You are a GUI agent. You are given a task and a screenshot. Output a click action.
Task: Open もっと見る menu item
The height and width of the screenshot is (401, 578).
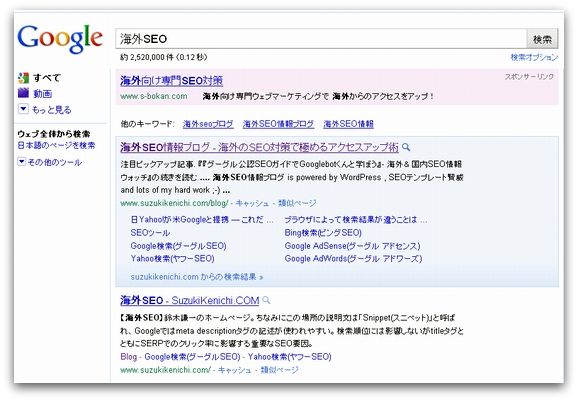pos(51,109)
